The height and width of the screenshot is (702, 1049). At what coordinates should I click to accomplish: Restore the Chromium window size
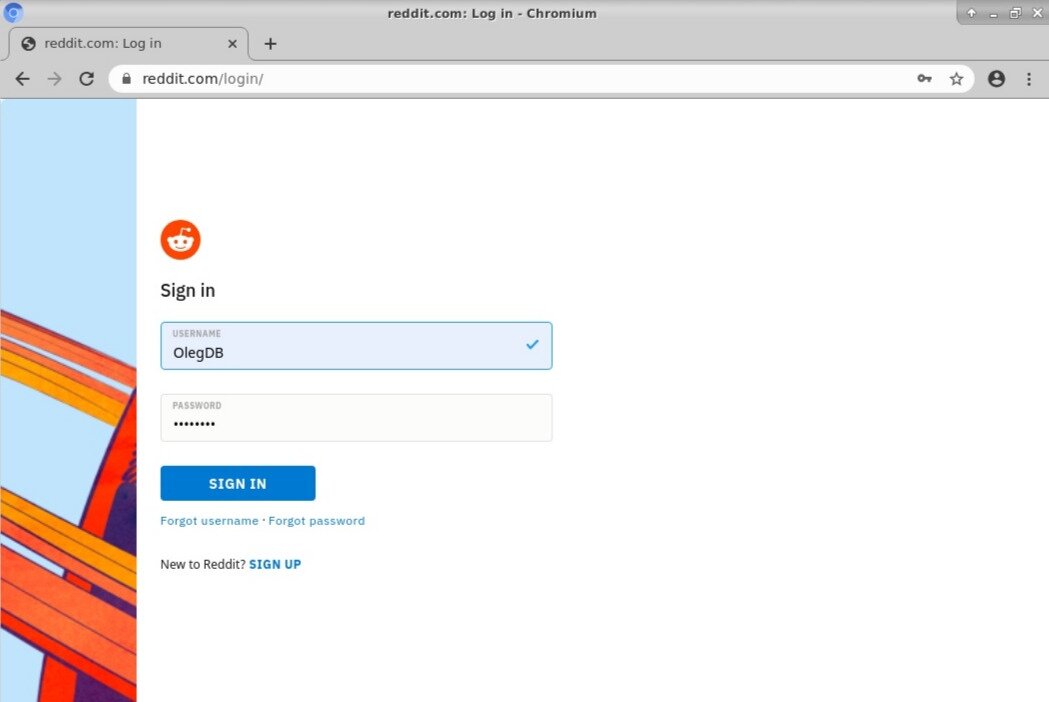coord(1016,13)
